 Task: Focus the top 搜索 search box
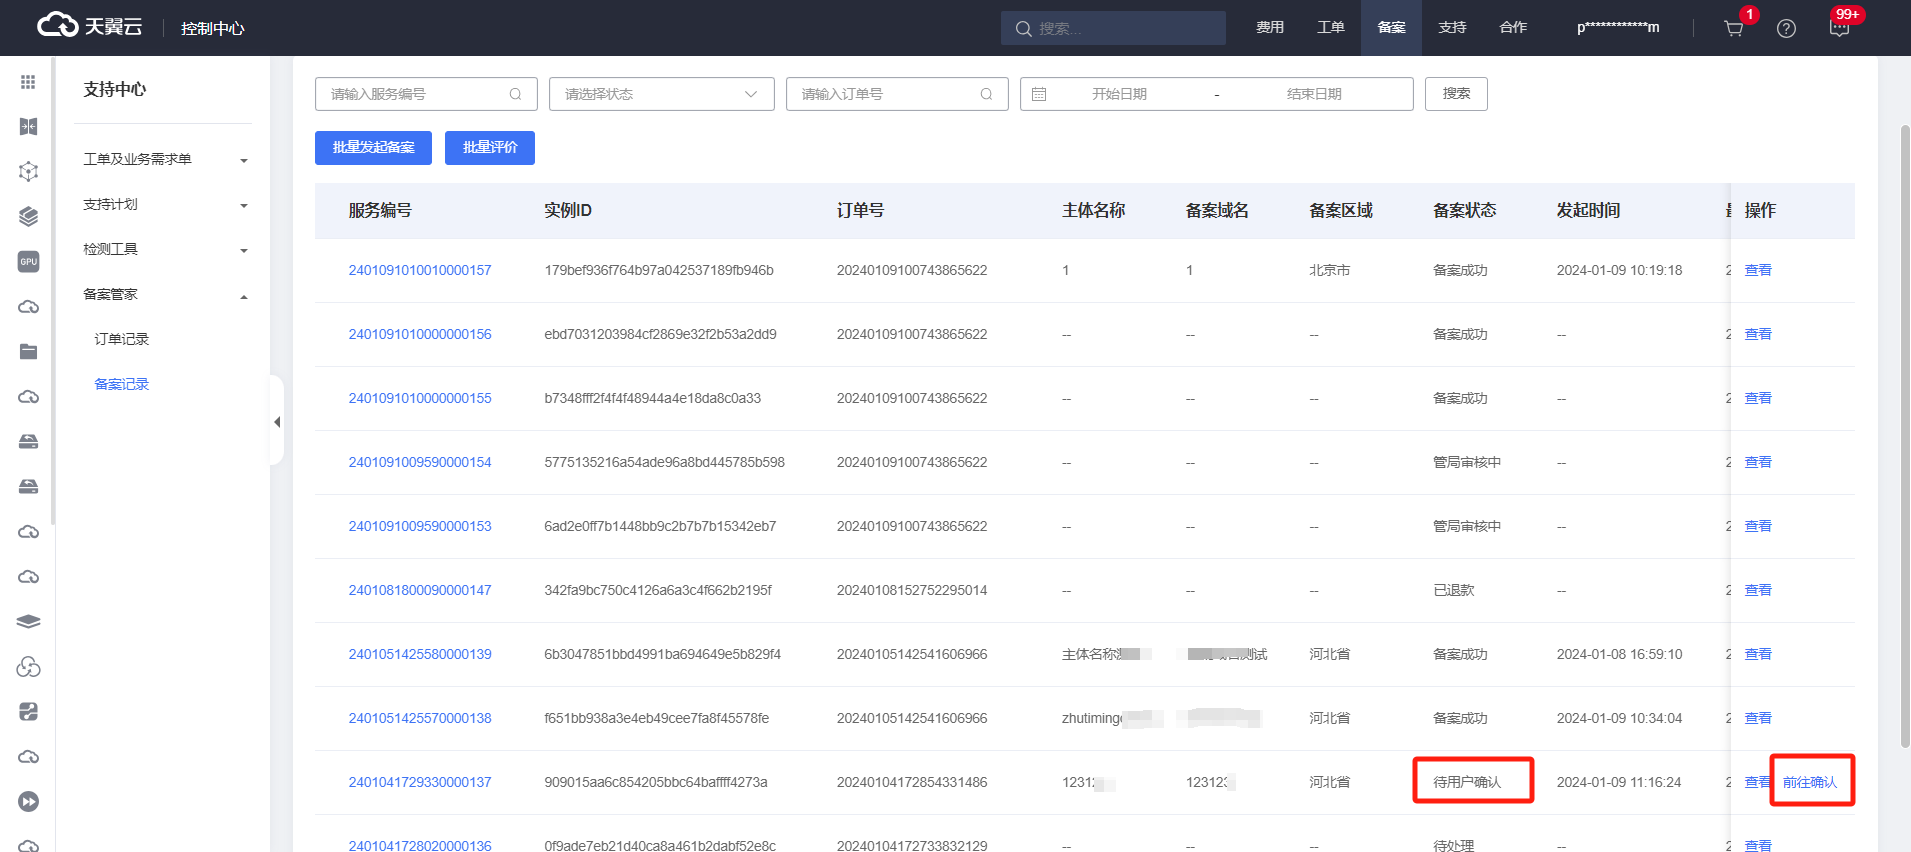(1113, 28)
